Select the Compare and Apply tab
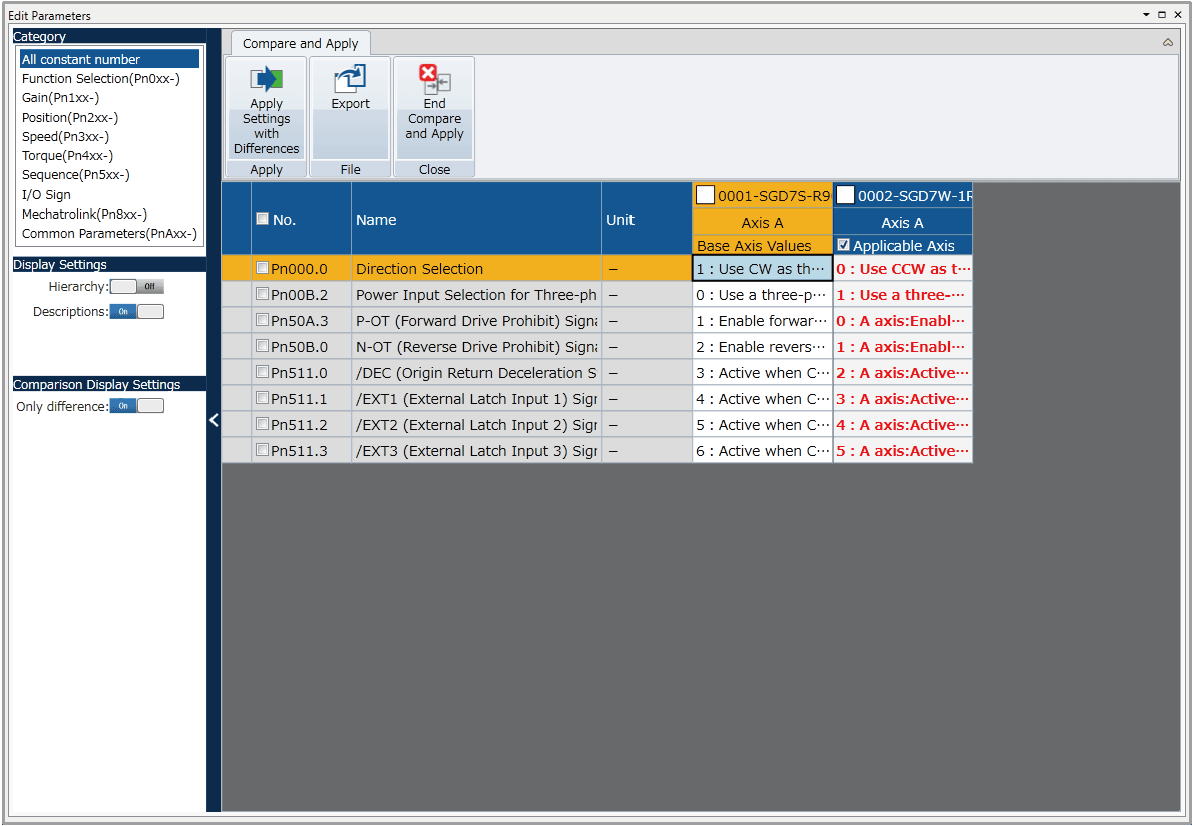Viewport: 1192px width, 826px height. 301,44
